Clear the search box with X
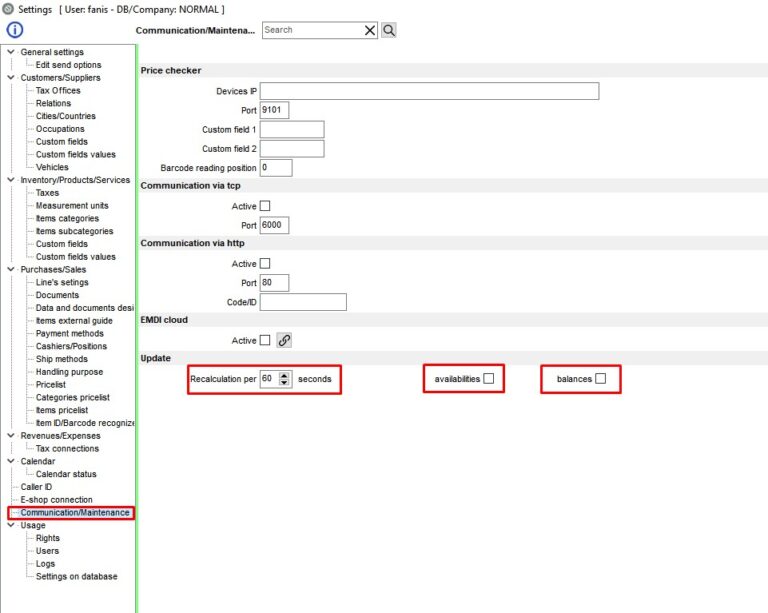Screen dimensions: 768x613 pyautogui.click(x=370, y=30)
